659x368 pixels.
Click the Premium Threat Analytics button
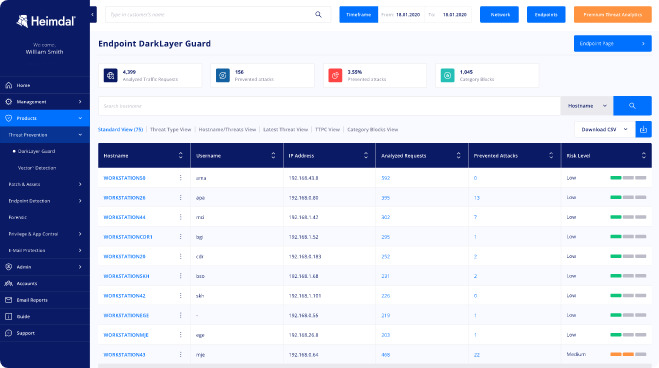coord(612,15)
